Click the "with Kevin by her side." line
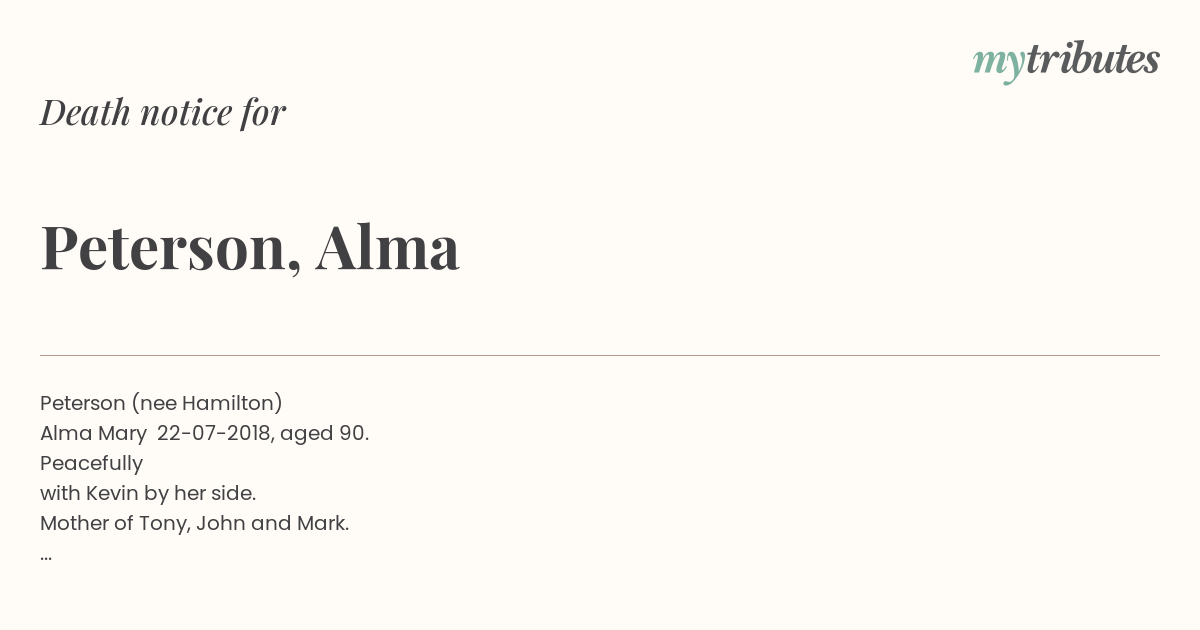 pos(148,494)
